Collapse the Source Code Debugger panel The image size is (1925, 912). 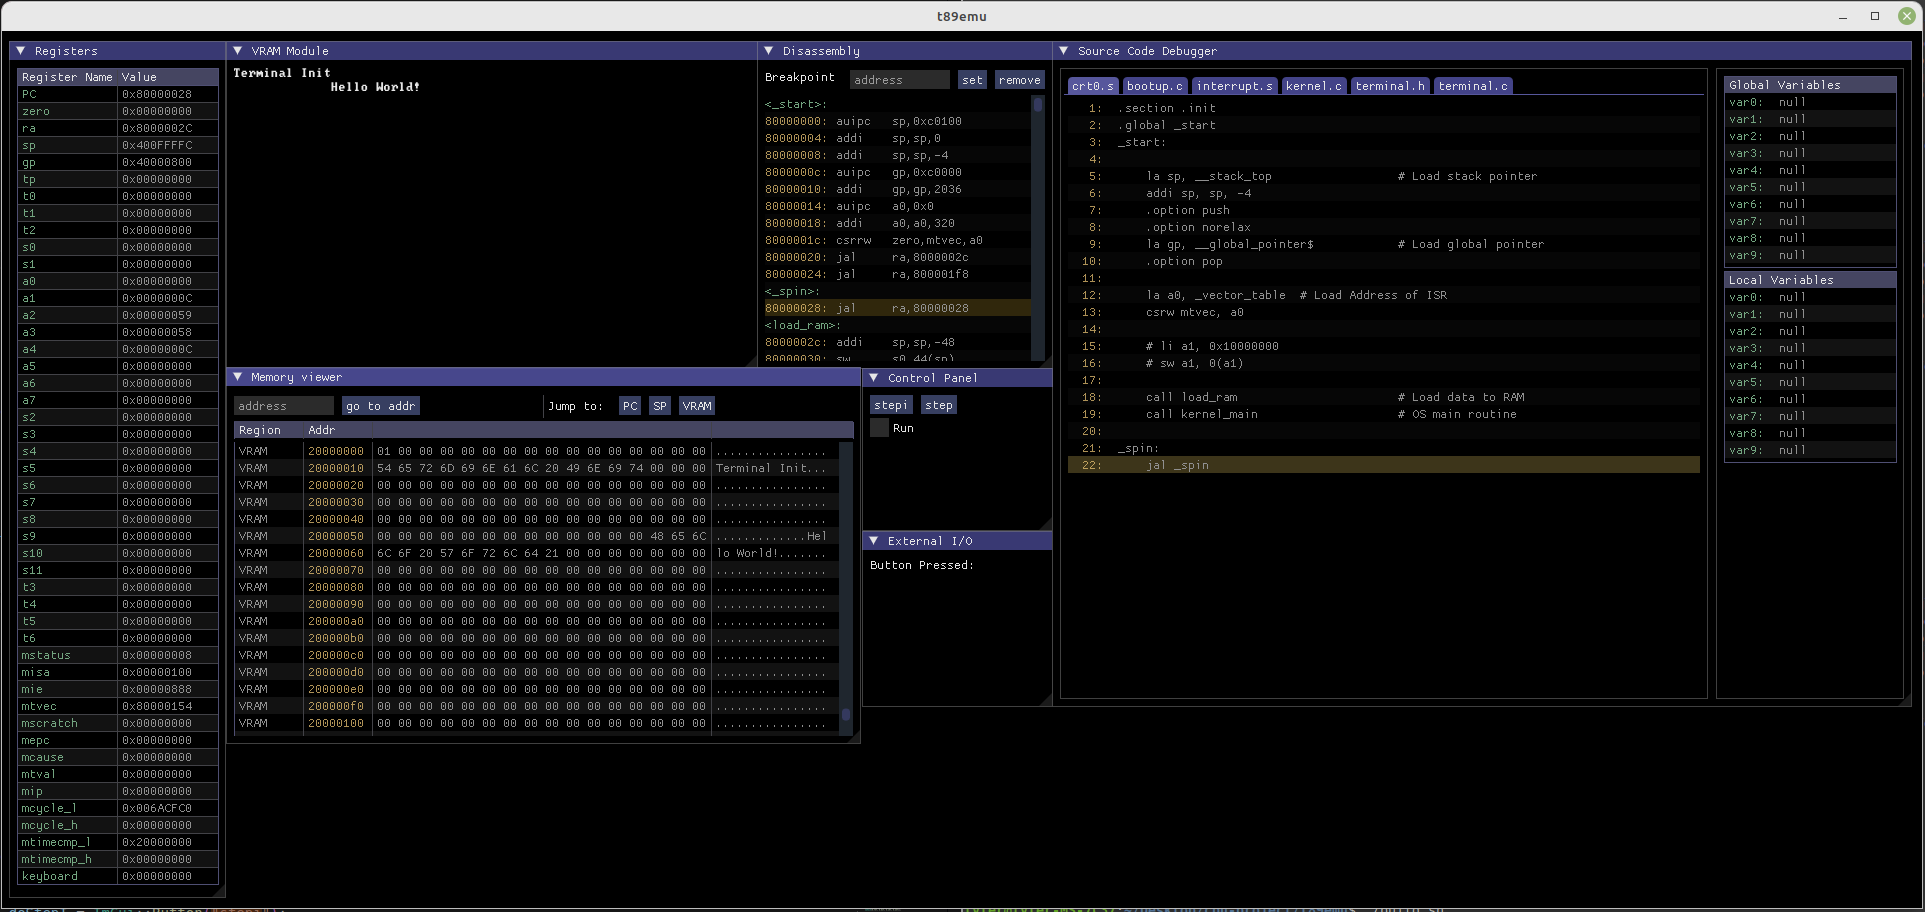click(x=1063, y=50)
